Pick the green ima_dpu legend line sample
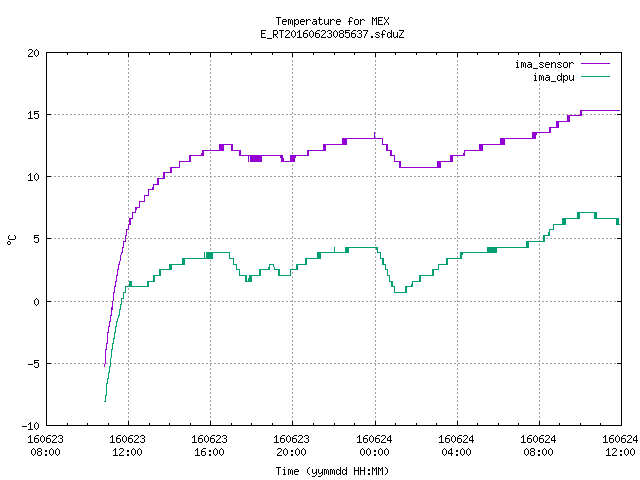 [596, 77]
